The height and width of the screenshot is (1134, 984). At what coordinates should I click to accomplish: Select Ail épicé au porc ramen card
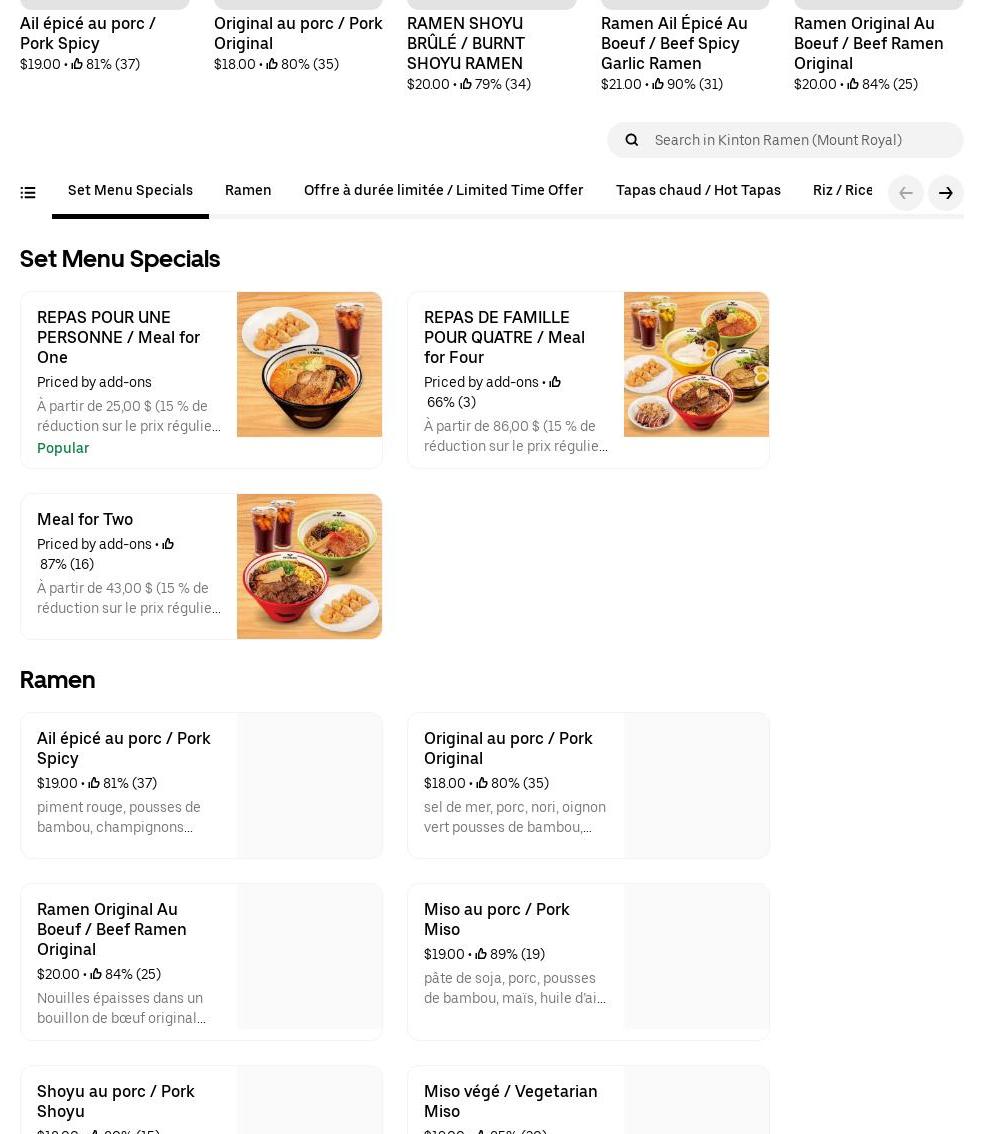click(201, 785)
